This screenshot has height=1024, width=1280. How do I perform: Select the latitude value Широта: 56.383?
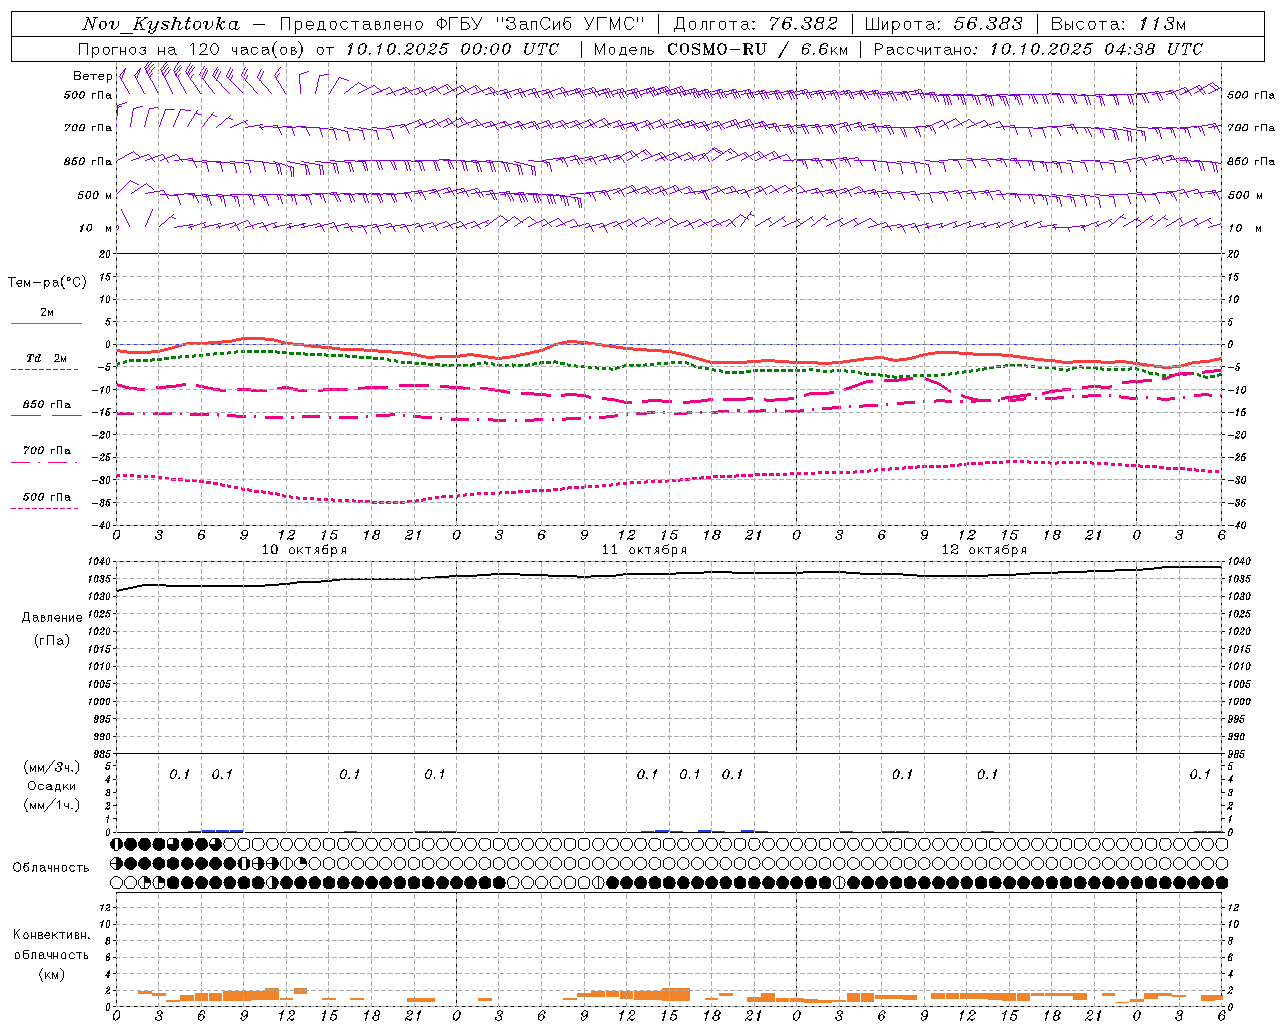tap(943, 24)
